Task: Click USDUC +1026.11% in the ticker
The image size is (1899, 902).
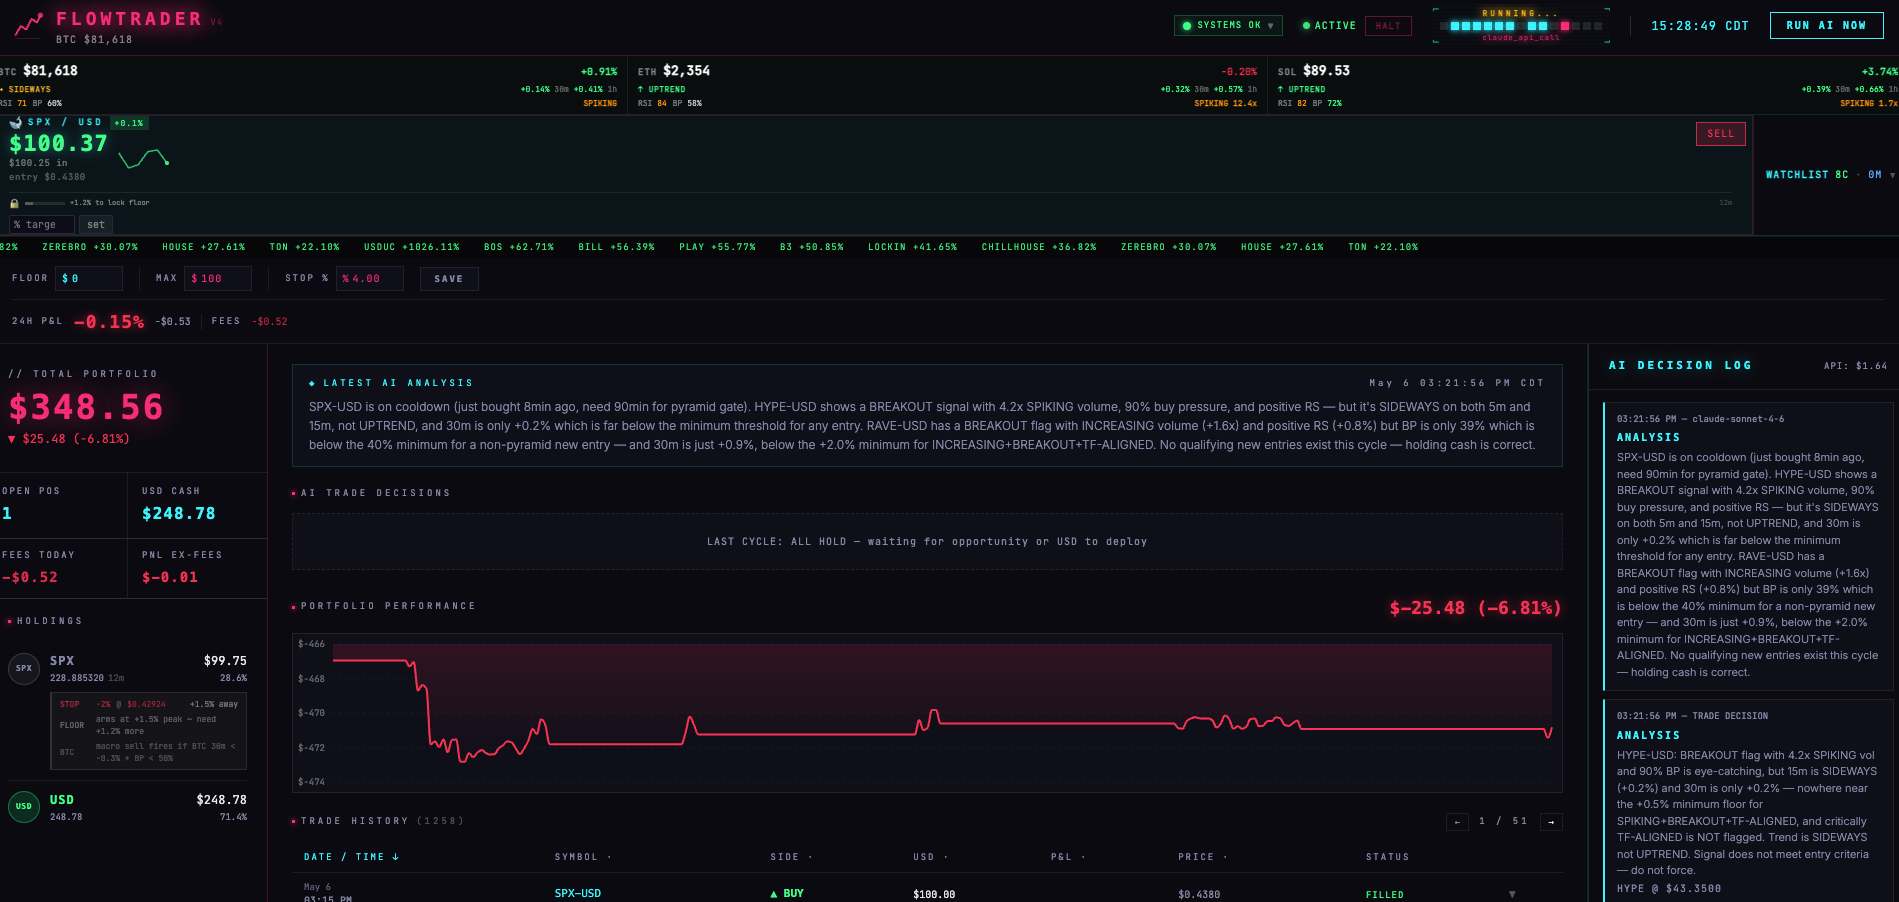Action: pos(412,247)
